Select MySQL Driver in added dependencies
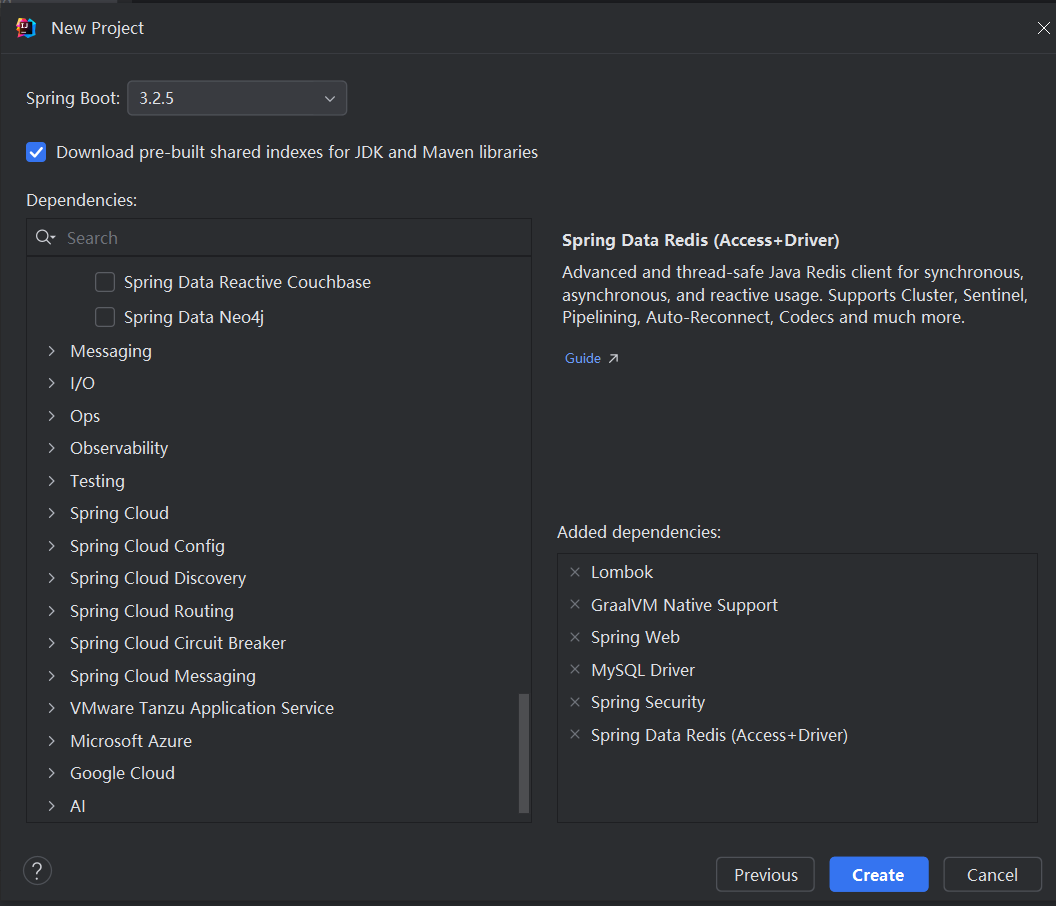Screen dimensions: 1056x906 coord(642,670)
